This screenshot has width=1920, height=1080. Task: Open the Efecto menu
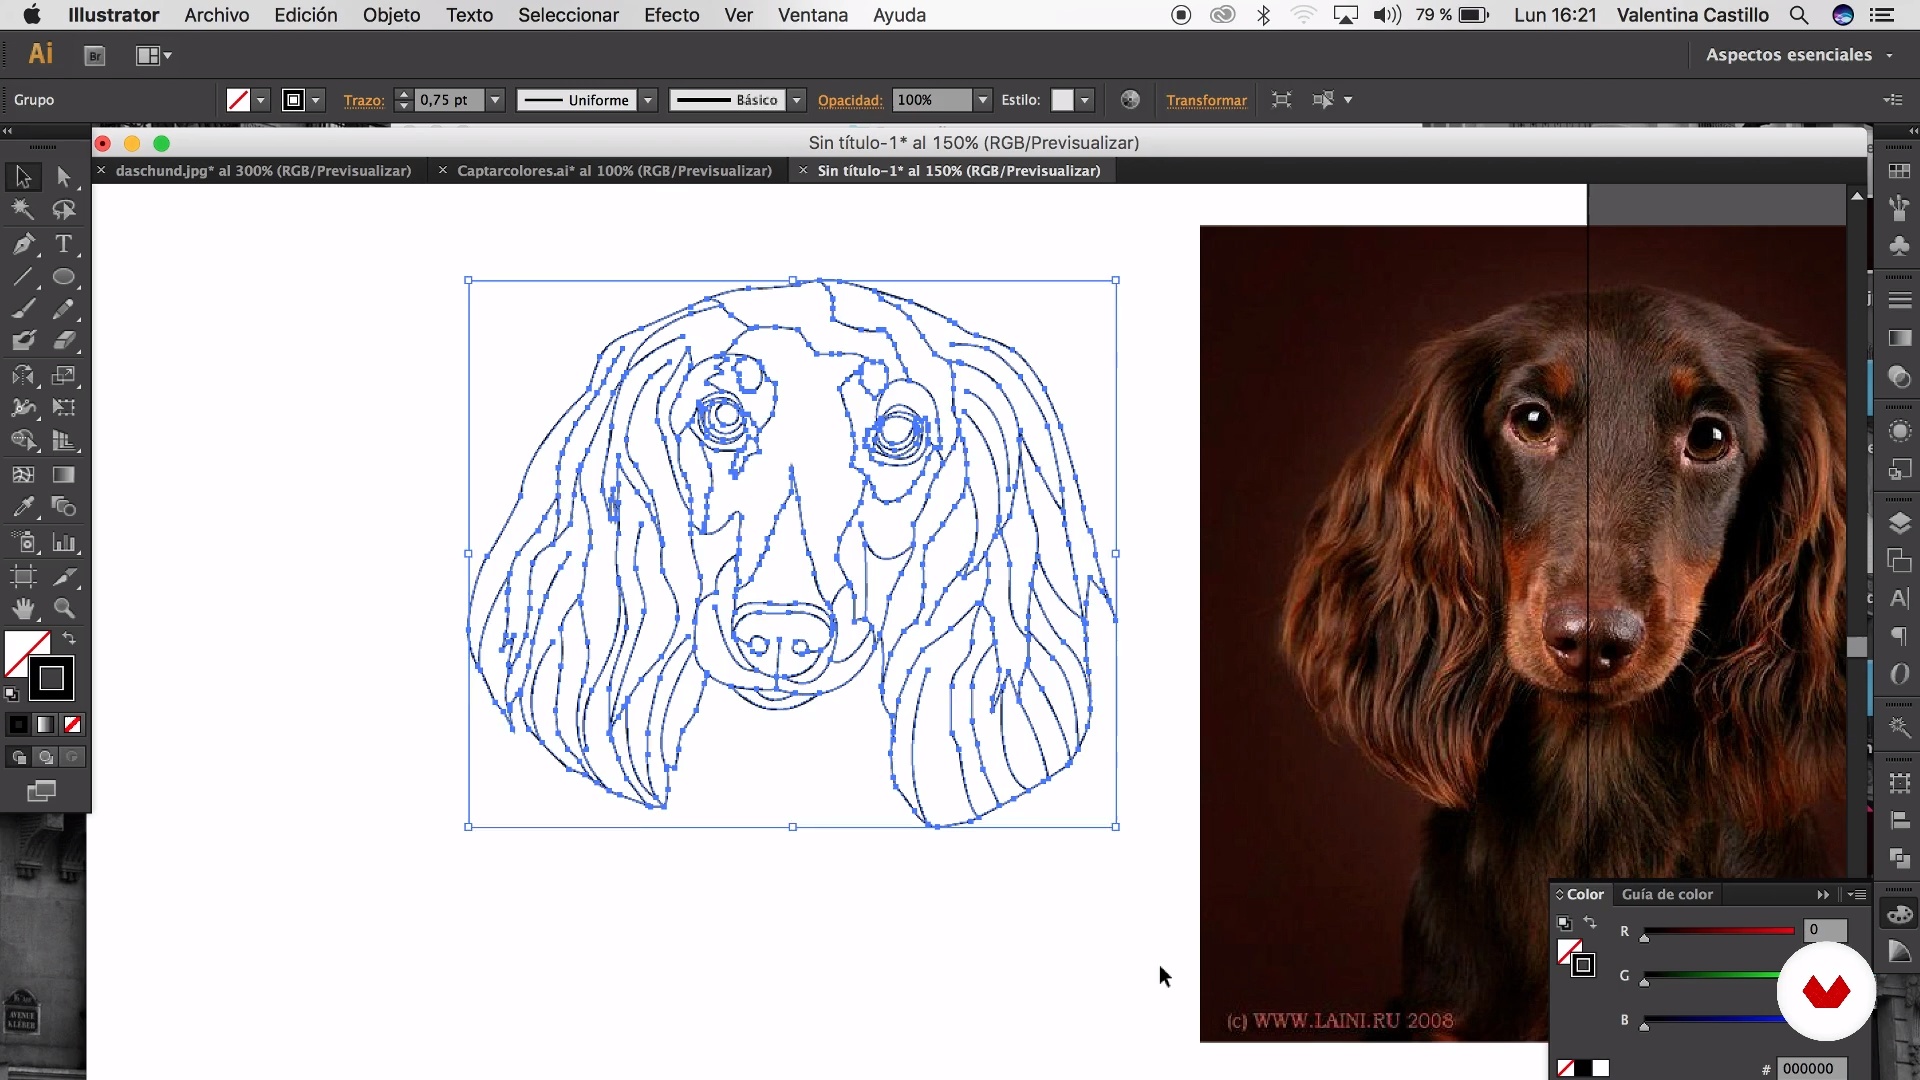tap(671, 15)
